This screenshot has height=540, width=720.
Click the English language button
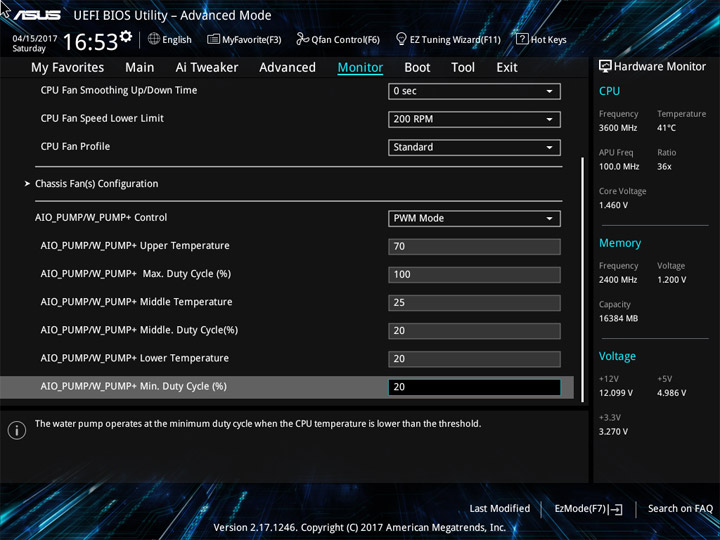pyautogui.click(x=170, y=39)
